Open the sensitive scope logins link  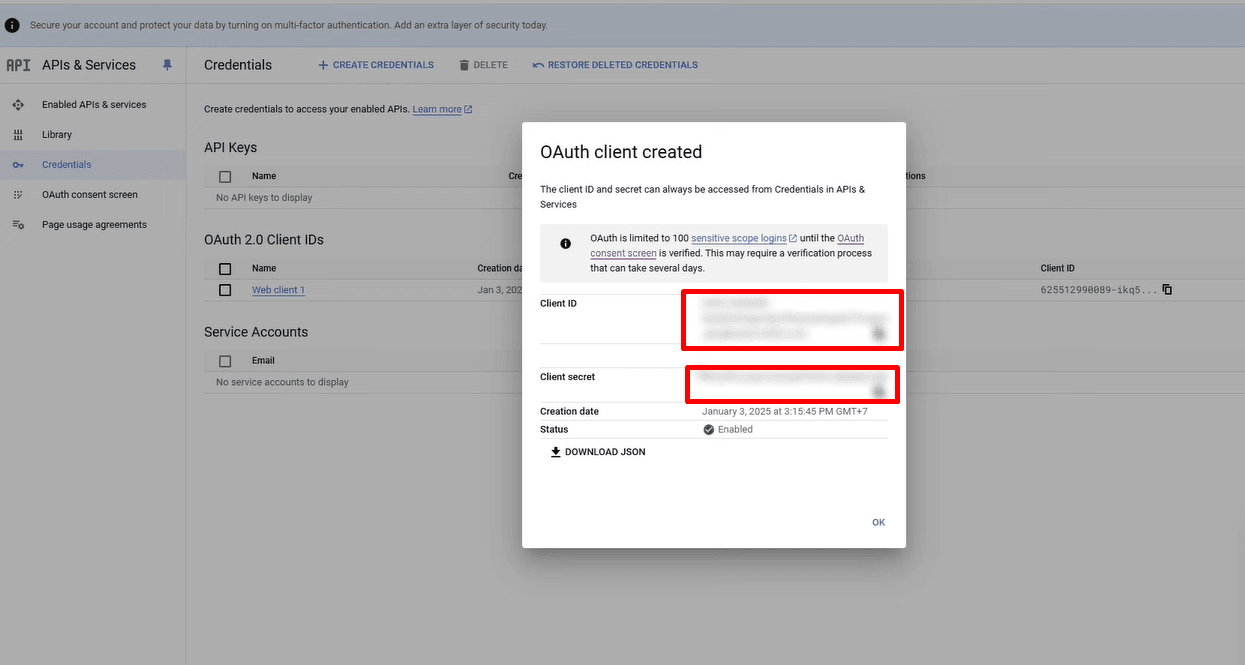pyautogui.click(x=744, y=238)
